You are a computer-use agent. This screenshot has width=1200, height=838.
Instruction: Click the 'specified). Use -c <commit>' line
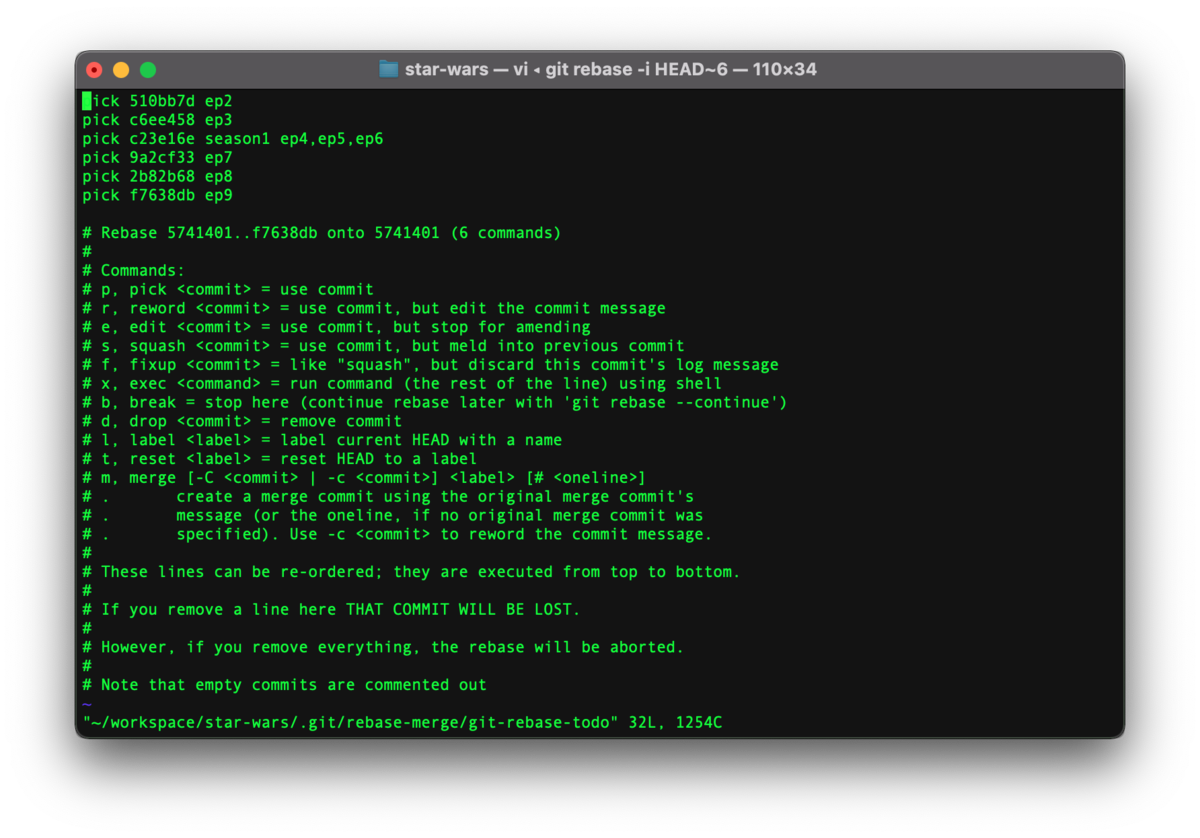(397, 534)
